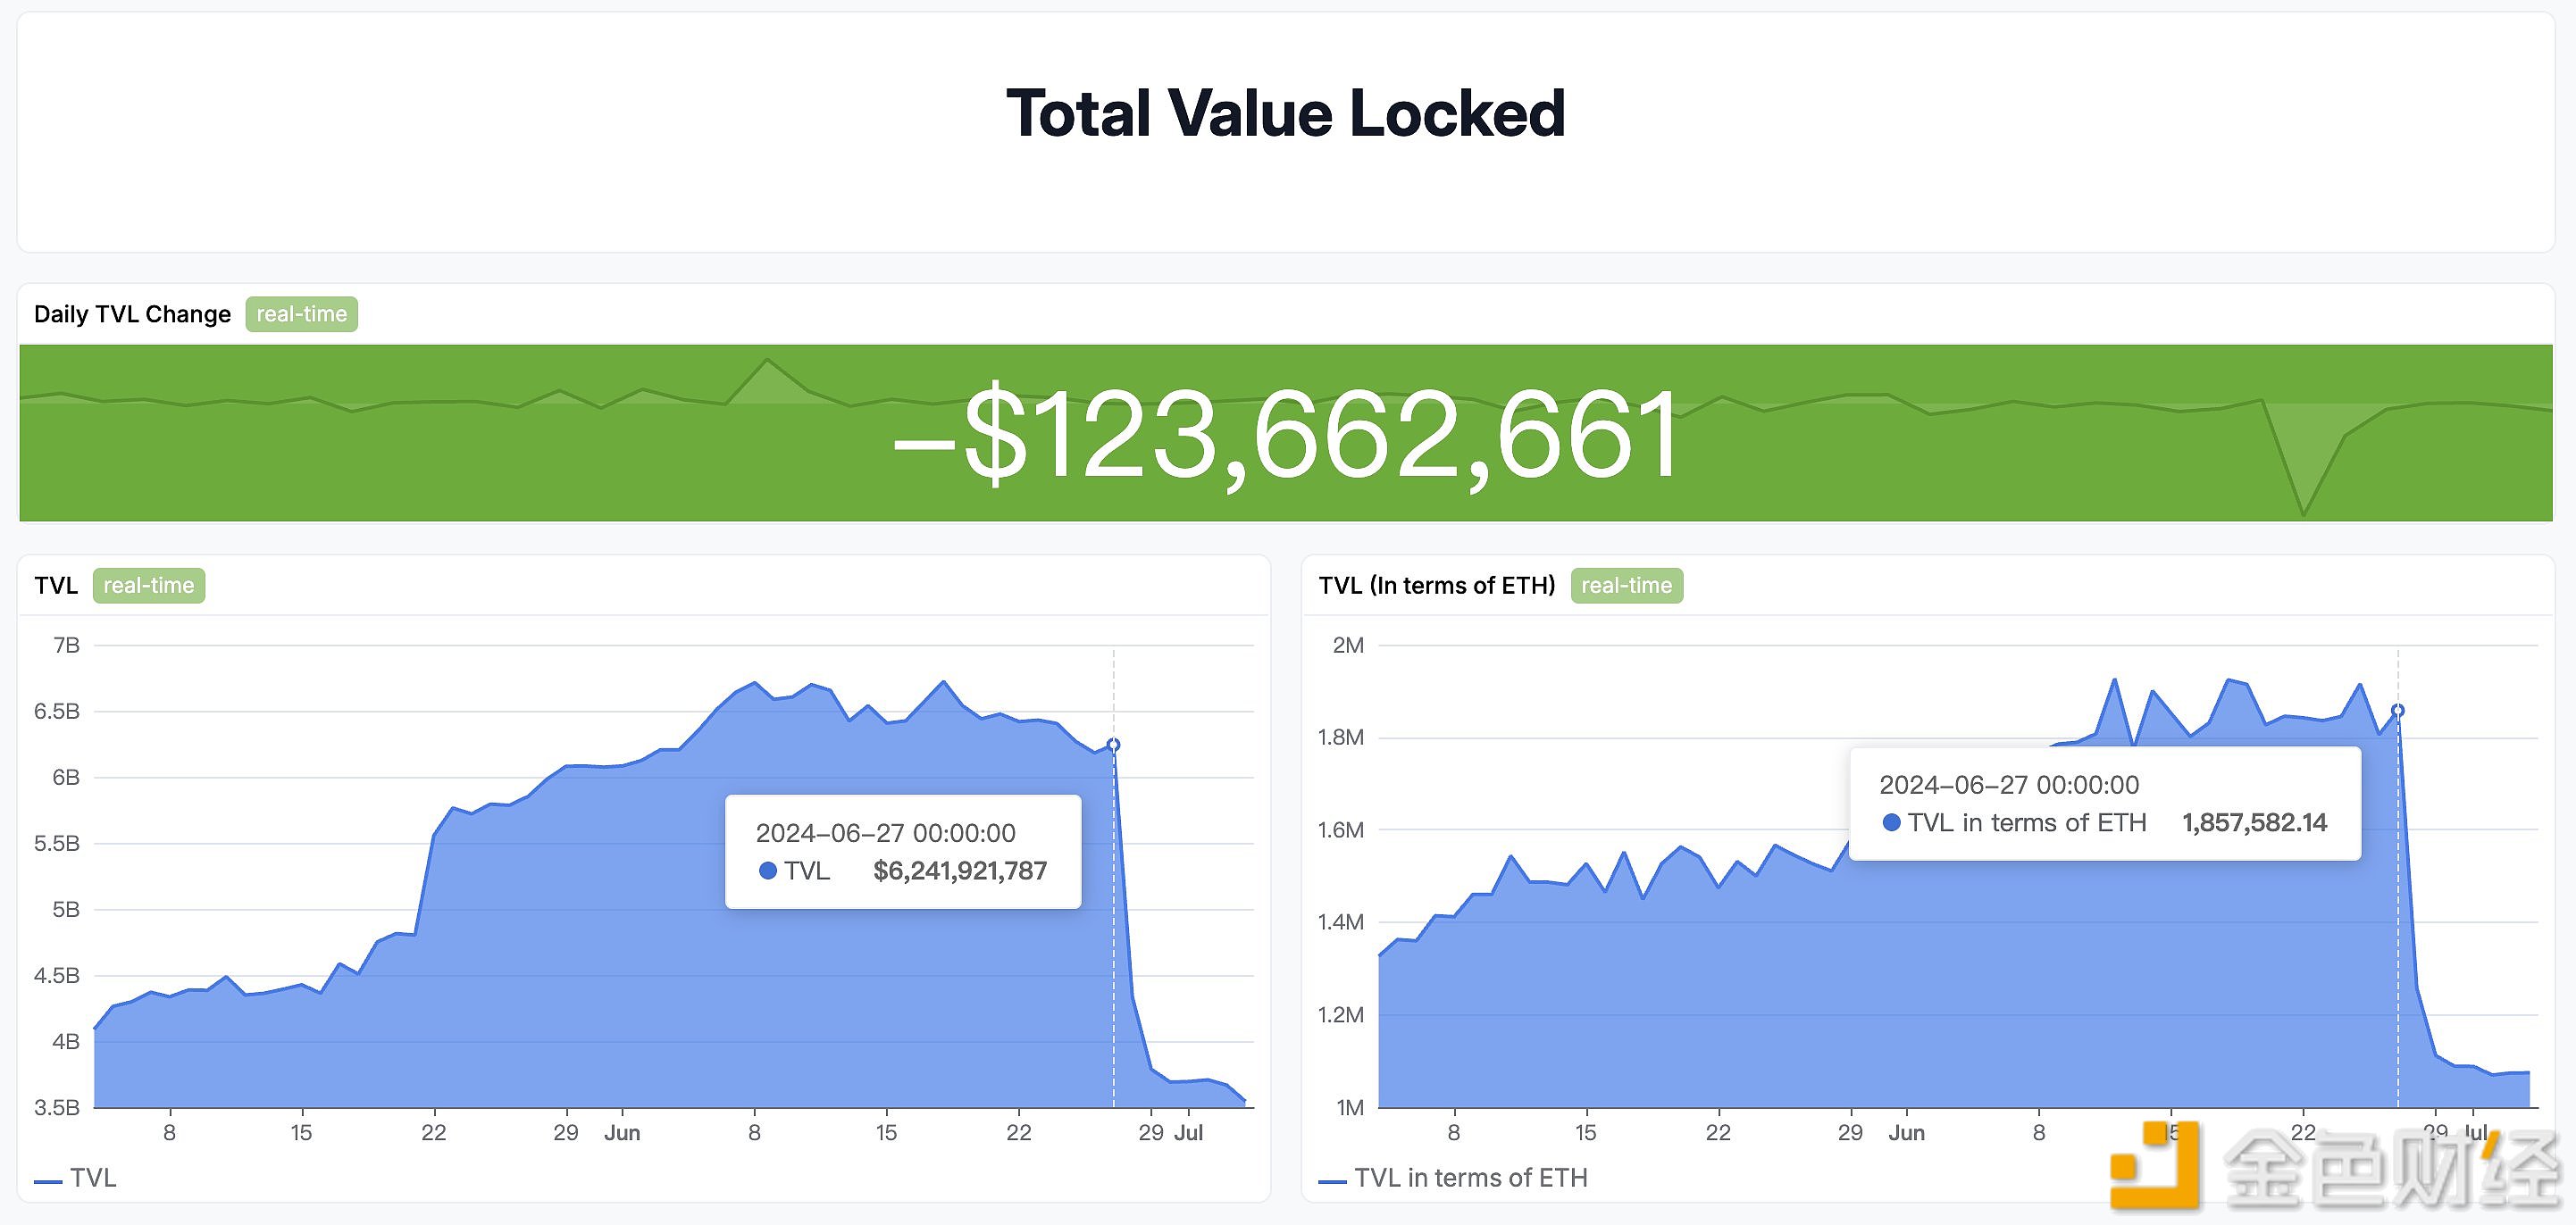The height and width of the screenshot is (1225, 2576).
Task: Click the blue dot in the TVL tooltip
Action: [768, 871]
